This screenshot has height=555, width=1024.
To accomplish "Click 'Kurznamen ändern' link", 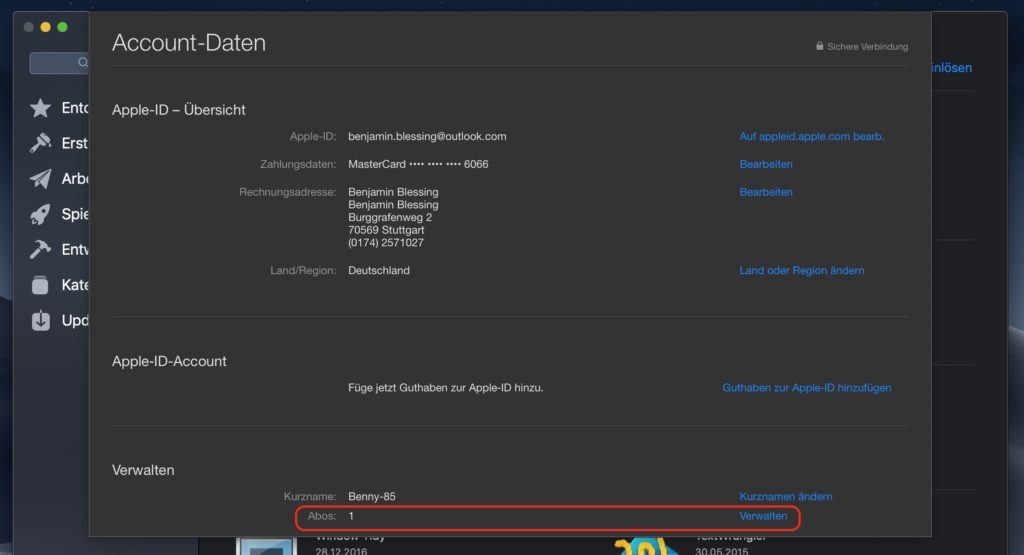I will [786, 497].
